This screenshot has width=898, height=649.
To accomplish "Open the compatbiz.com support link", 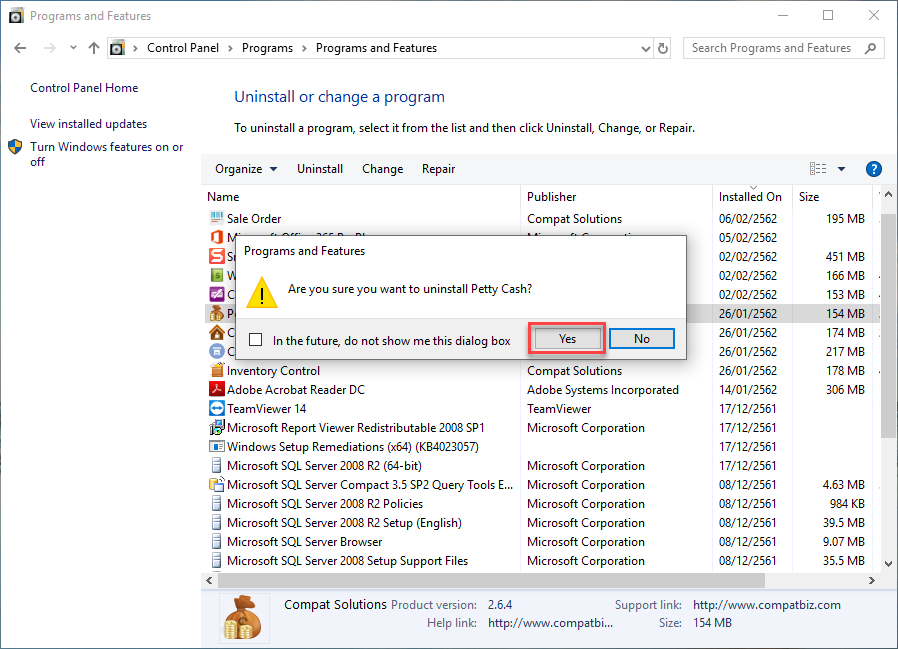I will point(767,605).
